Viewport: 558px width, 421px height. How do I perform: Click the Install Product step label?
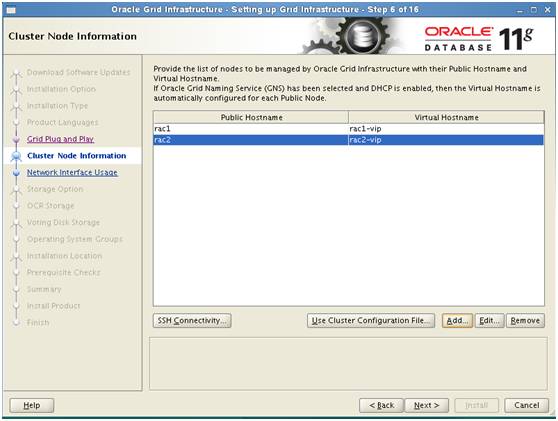pyautogui.click(x=54, y=306)
